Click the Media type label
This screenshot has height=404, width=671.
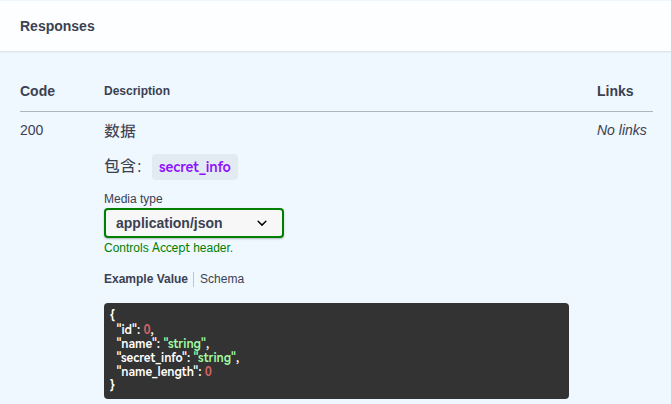coord(133,199)
